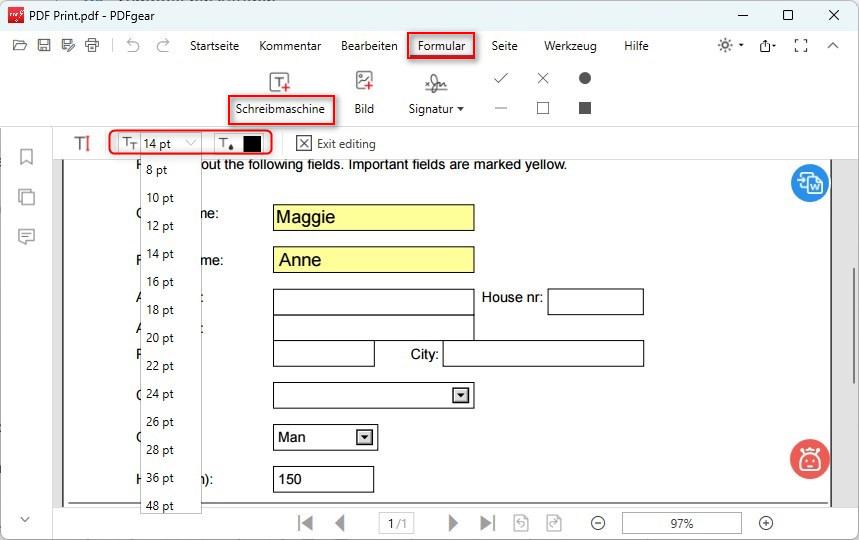Open the page thumbnails sidebar panel
This screenshot has width=859, height=540.
click(26, 197)
